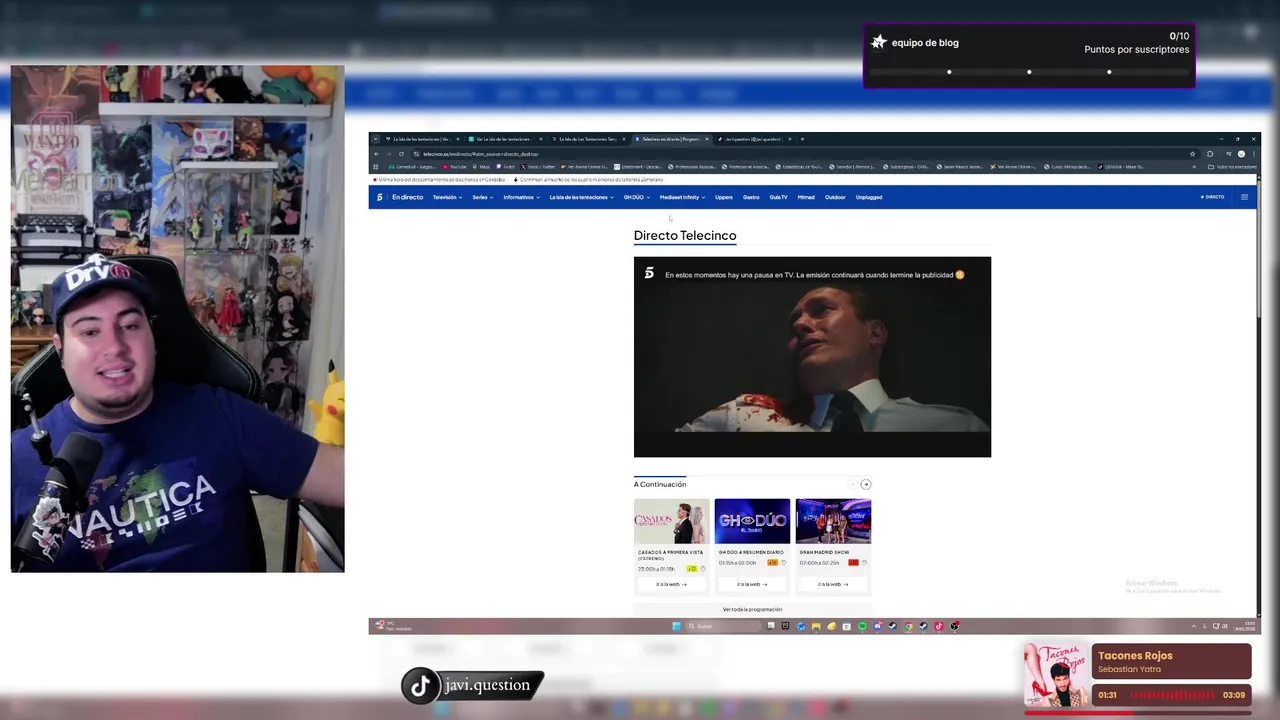Open Spotify from the taskbar

click(862, 626)
